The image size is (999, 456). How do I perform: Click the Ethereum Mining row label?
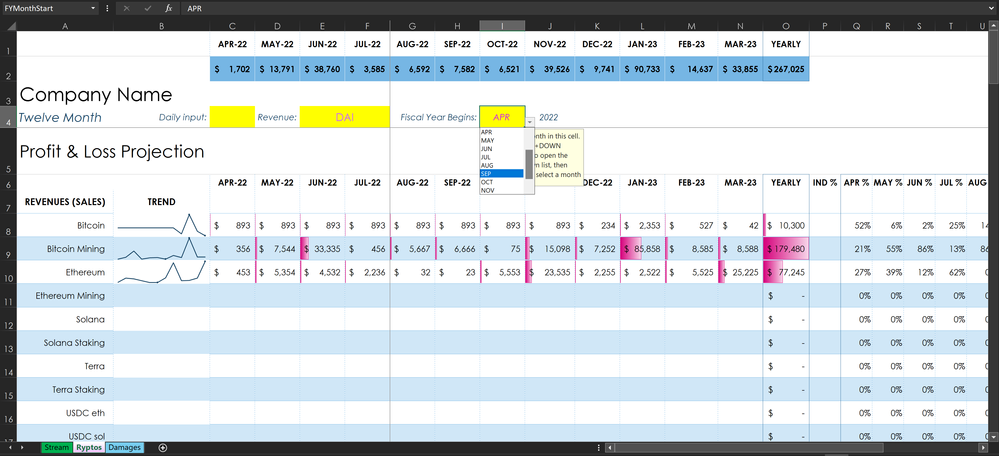[70, 296]
